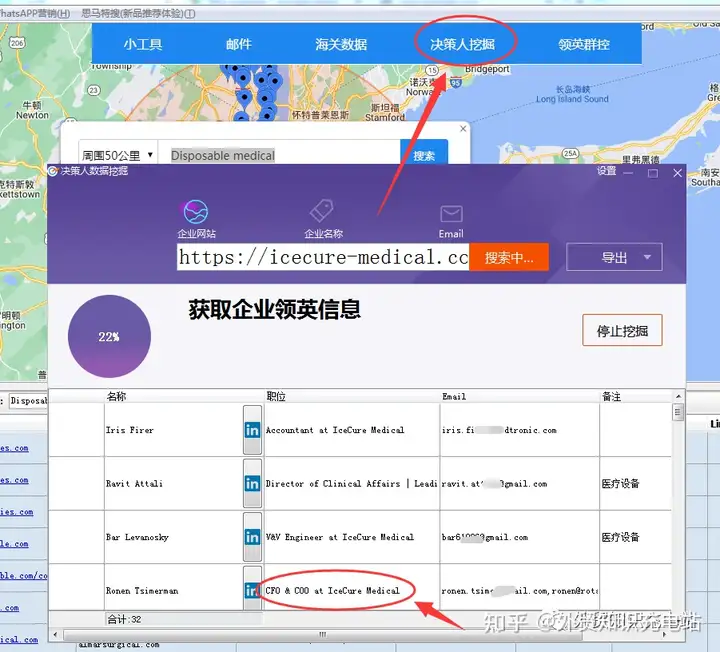Click 医疗设备 note in Ravit Attali row
Screen dimensions: 720x652
[x=620, y=483]
